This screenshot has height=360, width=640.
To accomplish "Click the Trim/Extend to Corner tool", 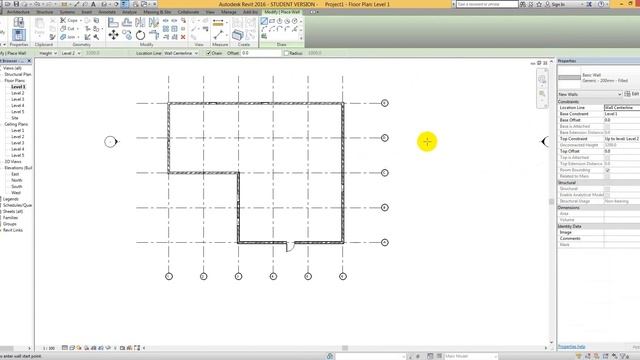I will click(x=153, y=35).
